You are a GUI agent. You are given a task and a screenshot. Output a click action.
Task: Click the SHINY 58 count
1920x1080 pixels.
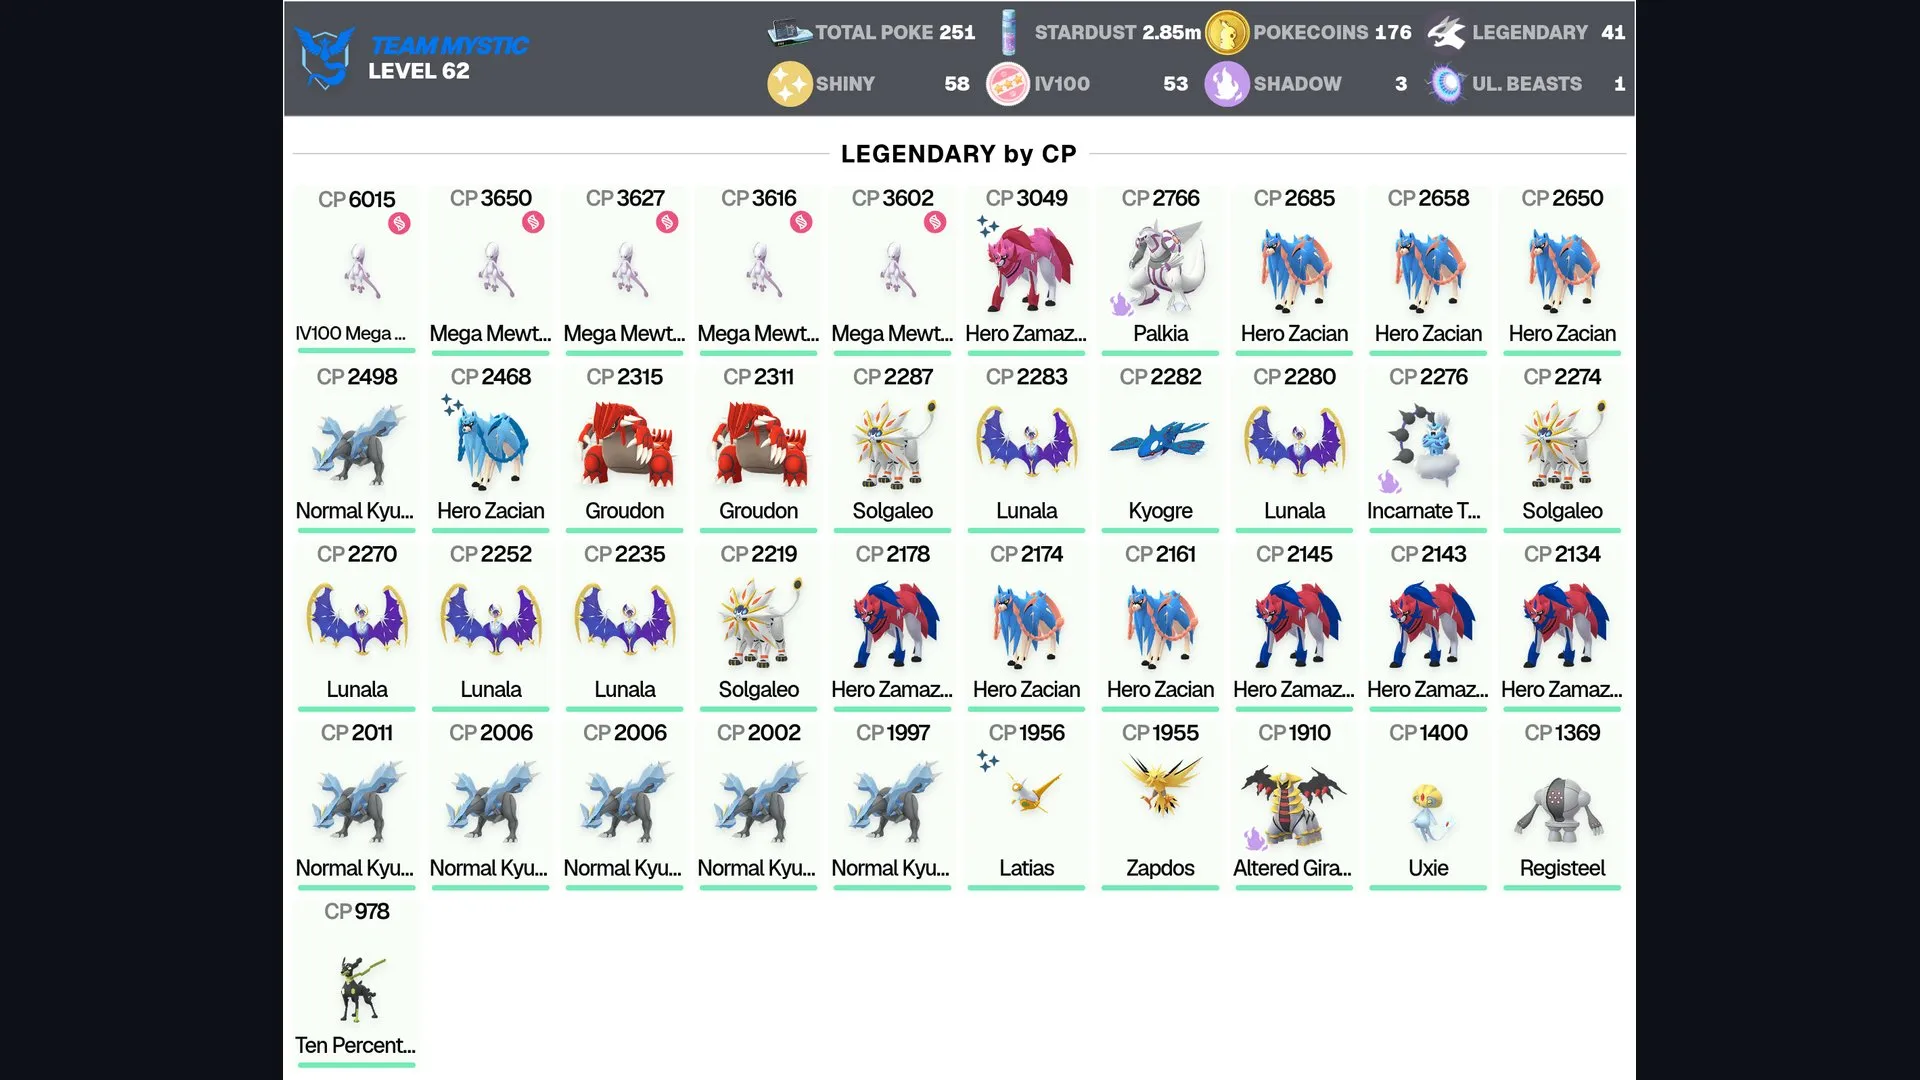point(956,84)
